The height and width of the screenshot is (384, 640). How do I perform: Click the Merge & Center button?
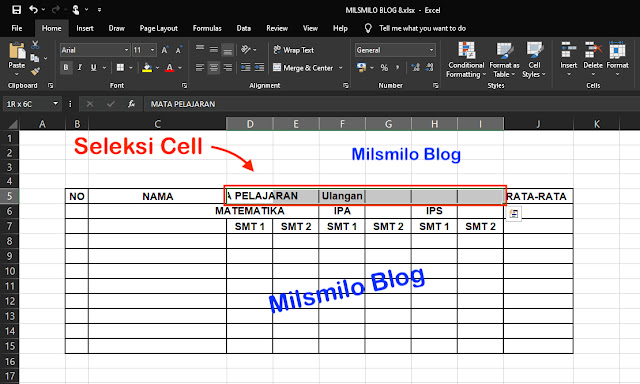point(303,68)
